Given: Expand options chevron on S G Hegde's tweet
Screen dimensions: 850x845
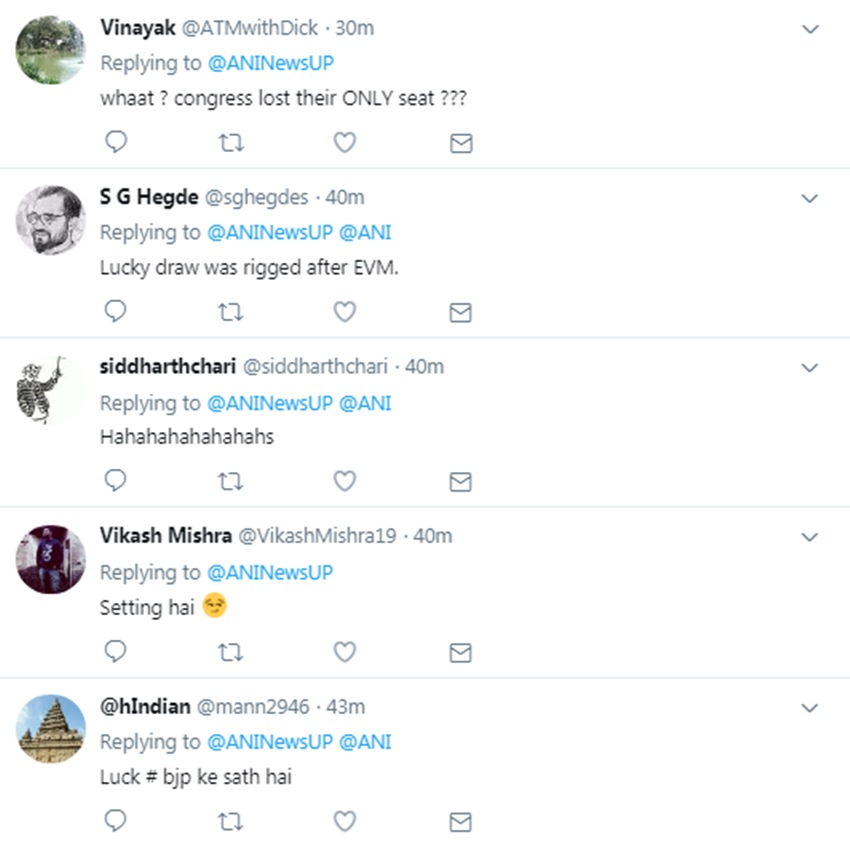Looking at the screenshot, I should click(x=810, y=199).
